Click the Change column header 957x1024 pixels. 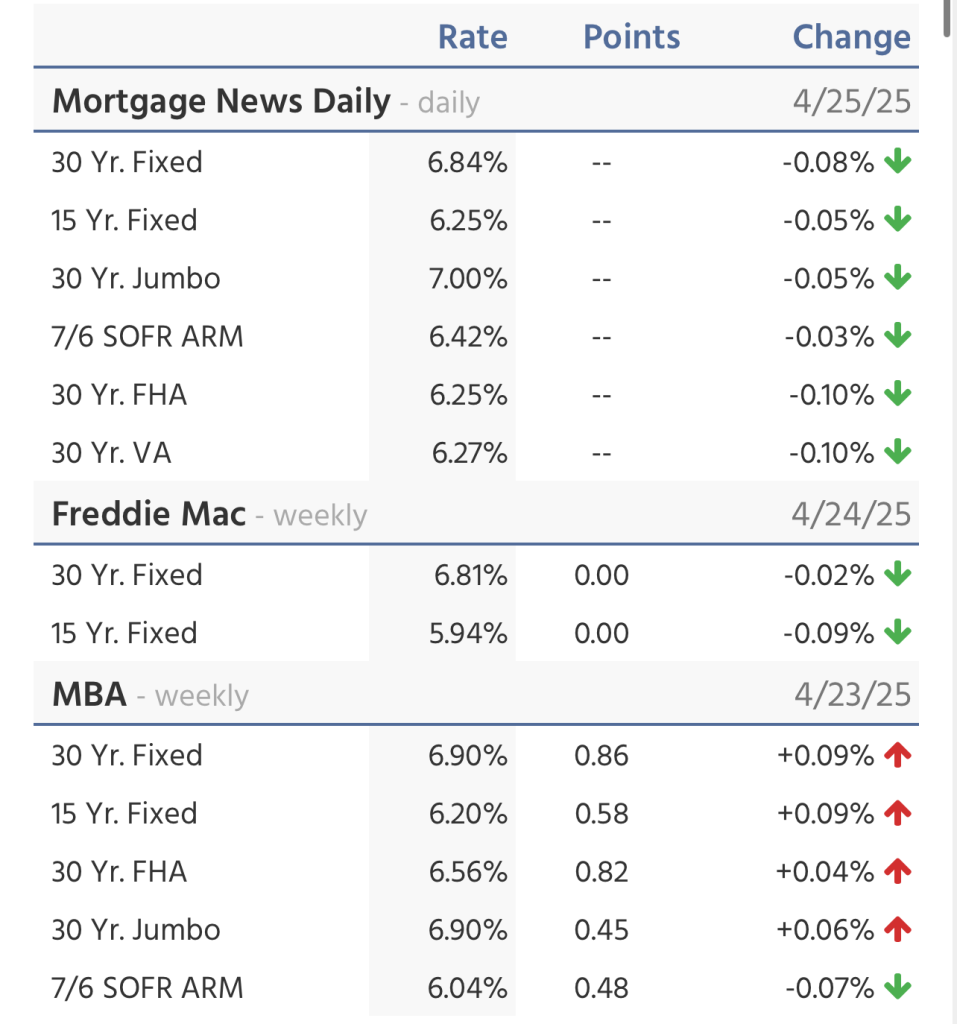point(851,38)
